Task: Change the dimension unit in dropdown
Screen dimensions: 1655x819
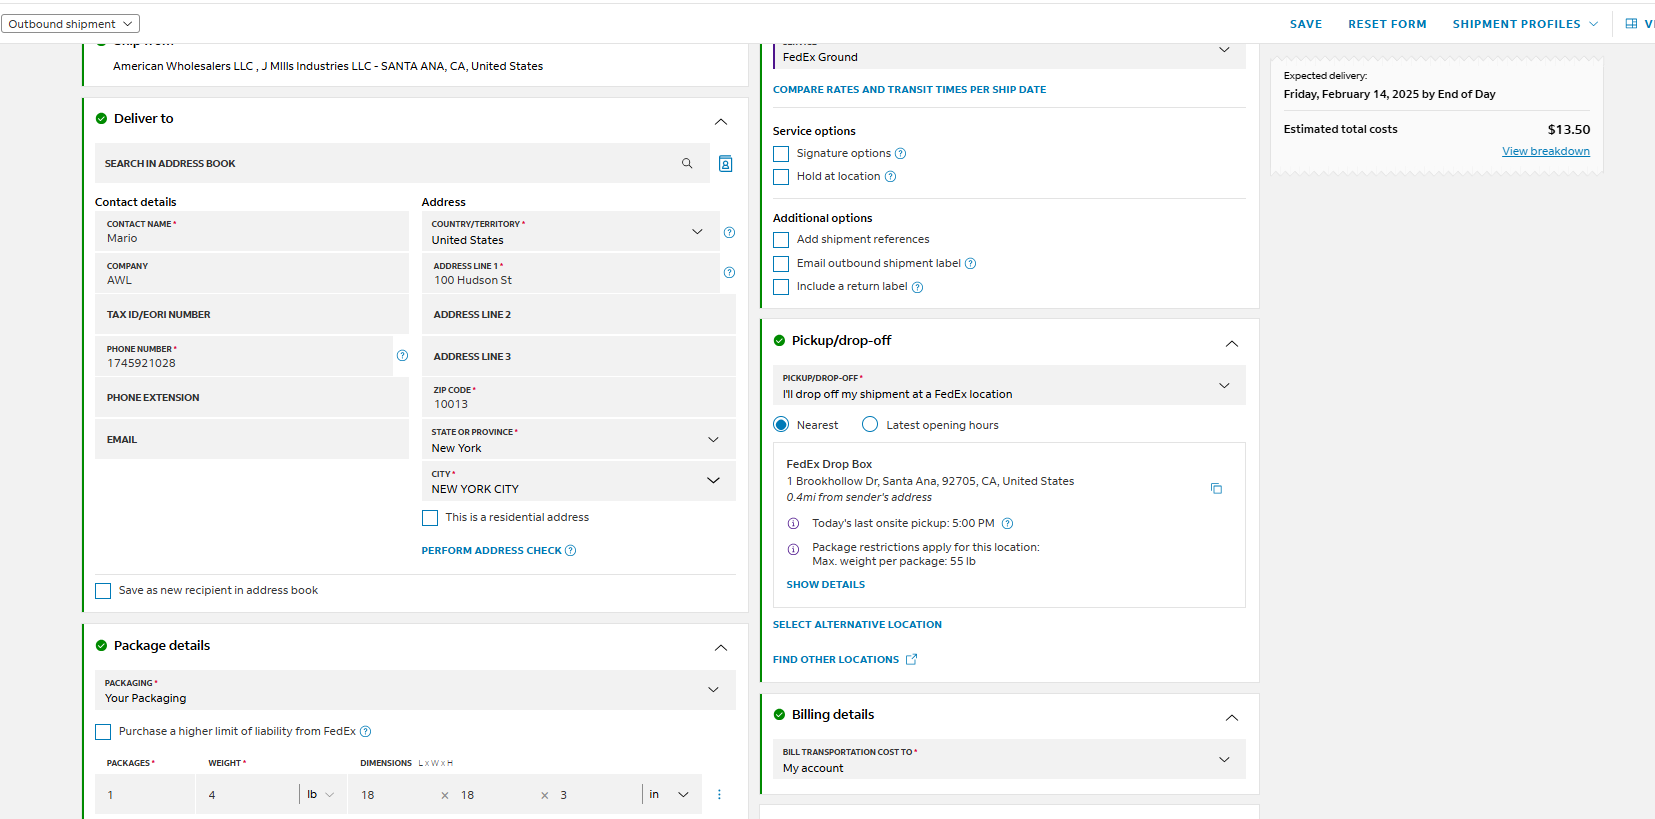Action: [669, 795]
